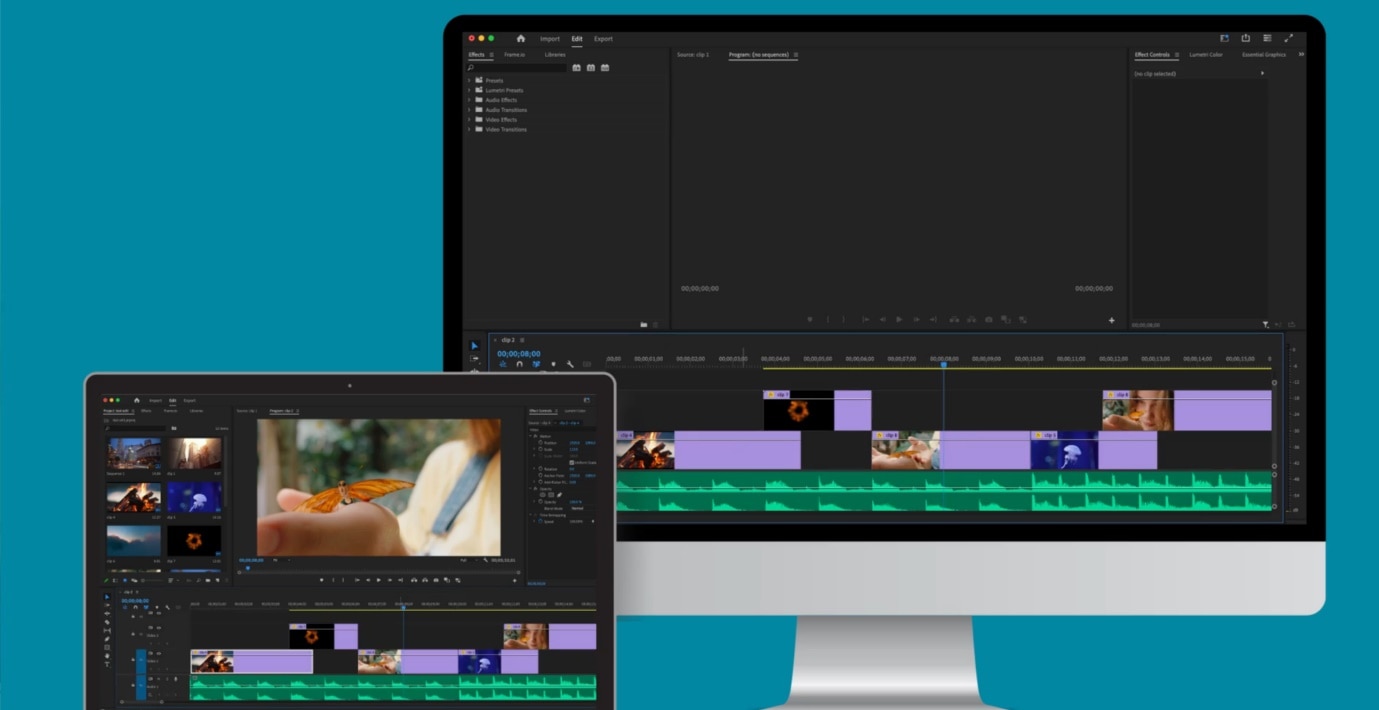Toggle Linked Selection in the monitor timeline
Image resolution: width=1379 pixels, height=710 pixels.
[x=536, y=365]
